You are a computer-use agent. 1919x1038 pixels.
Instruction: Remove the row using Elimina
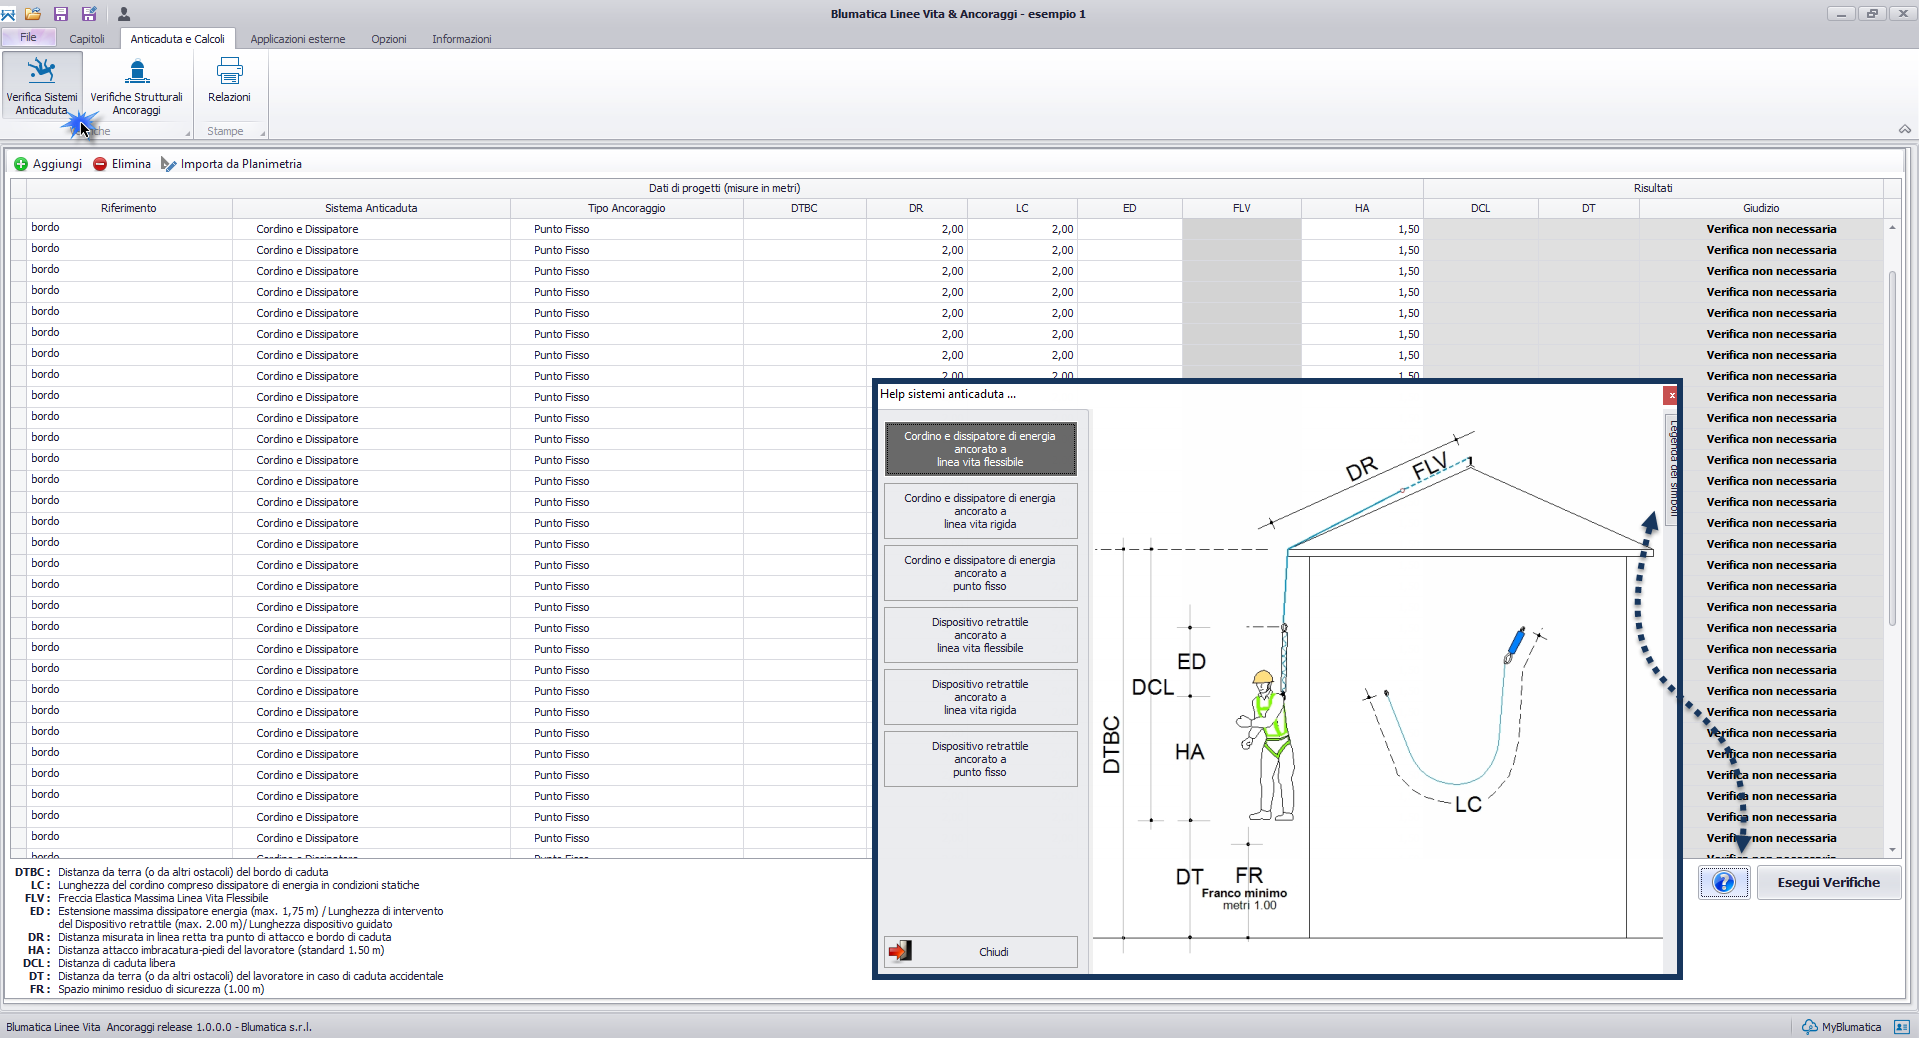pos(122,164)
